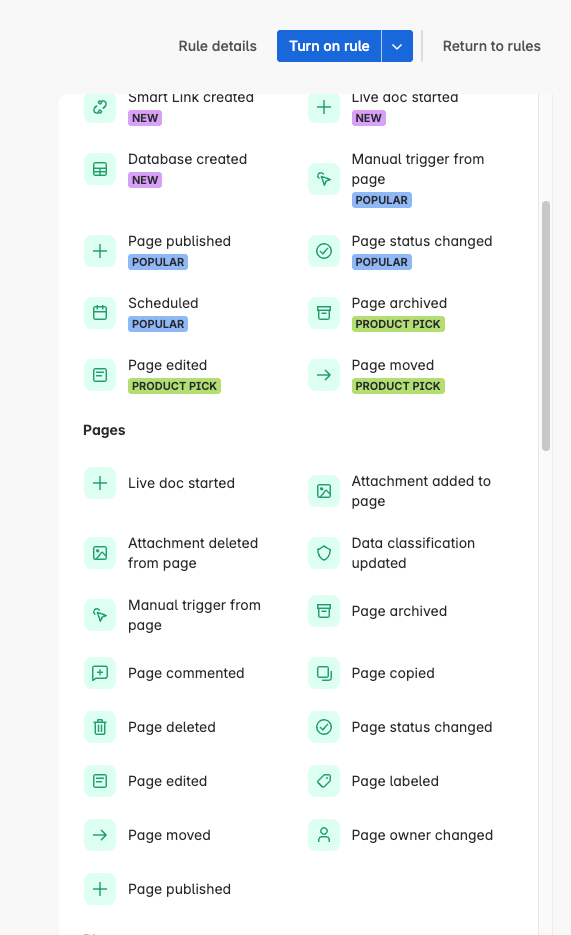Select the Page commented speech bubble icon
Viewport: 571px width, 935px height.
100,673
